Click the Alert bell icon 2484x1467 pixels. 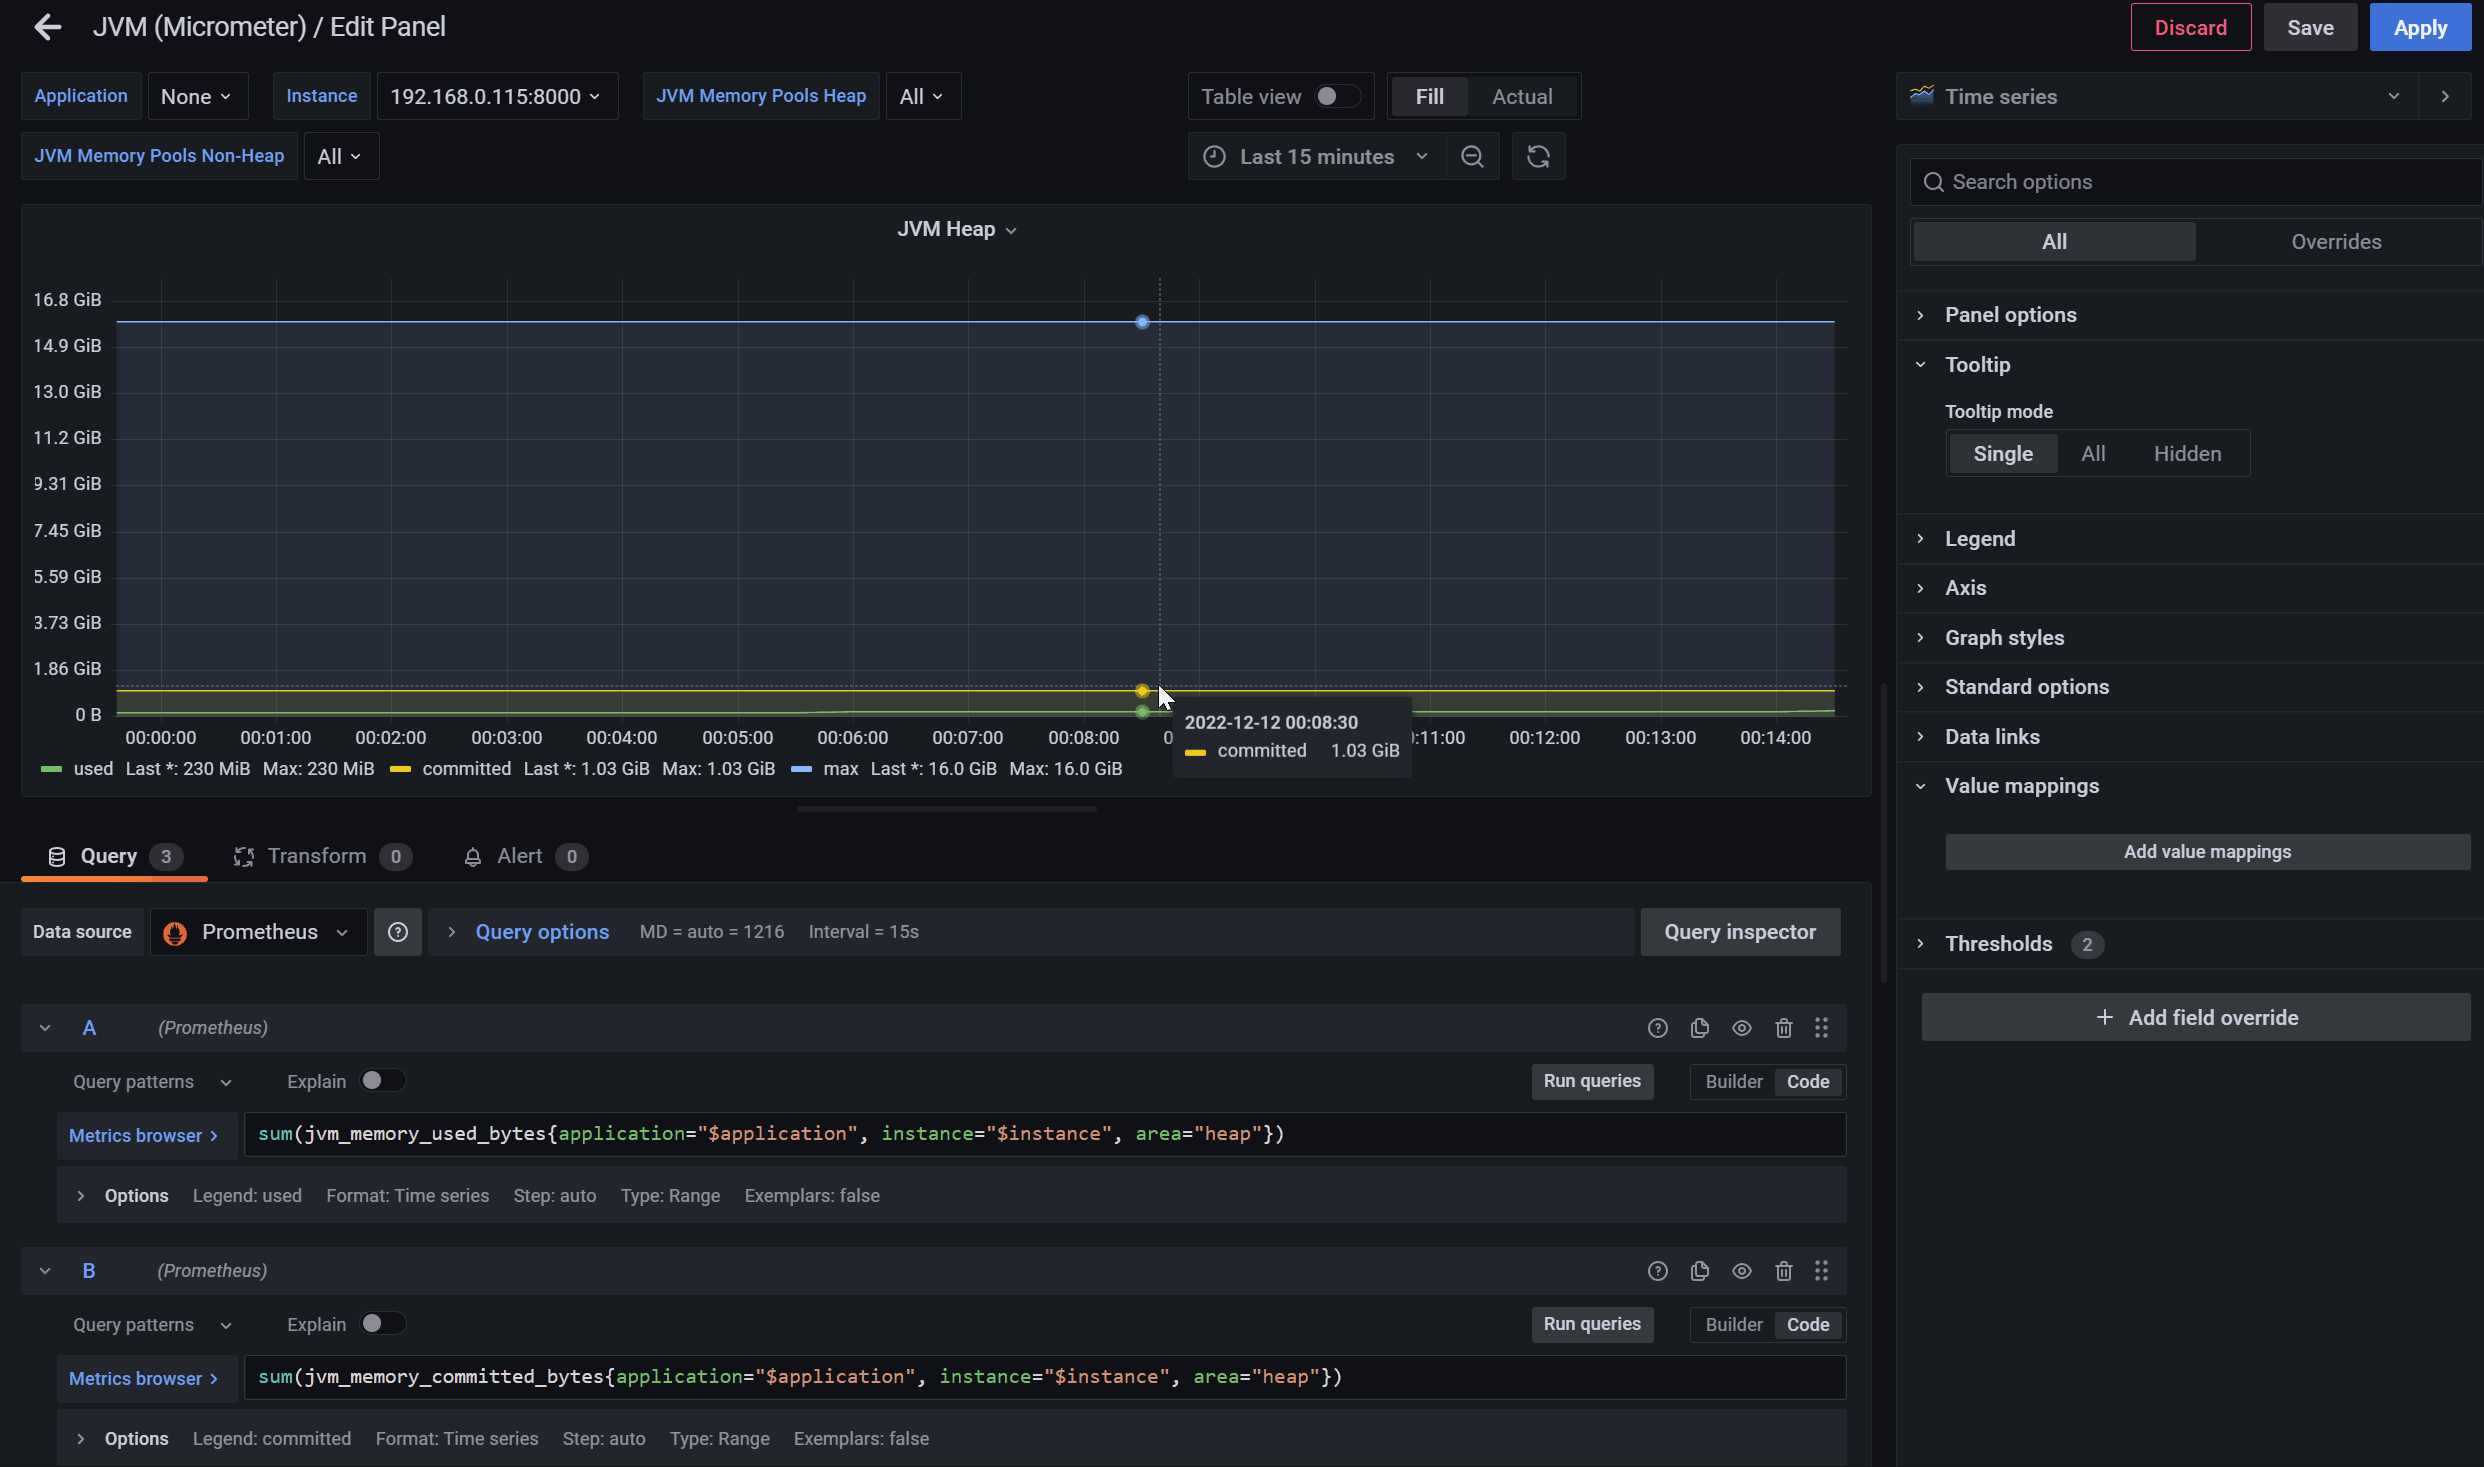click(x=473, y=857)
